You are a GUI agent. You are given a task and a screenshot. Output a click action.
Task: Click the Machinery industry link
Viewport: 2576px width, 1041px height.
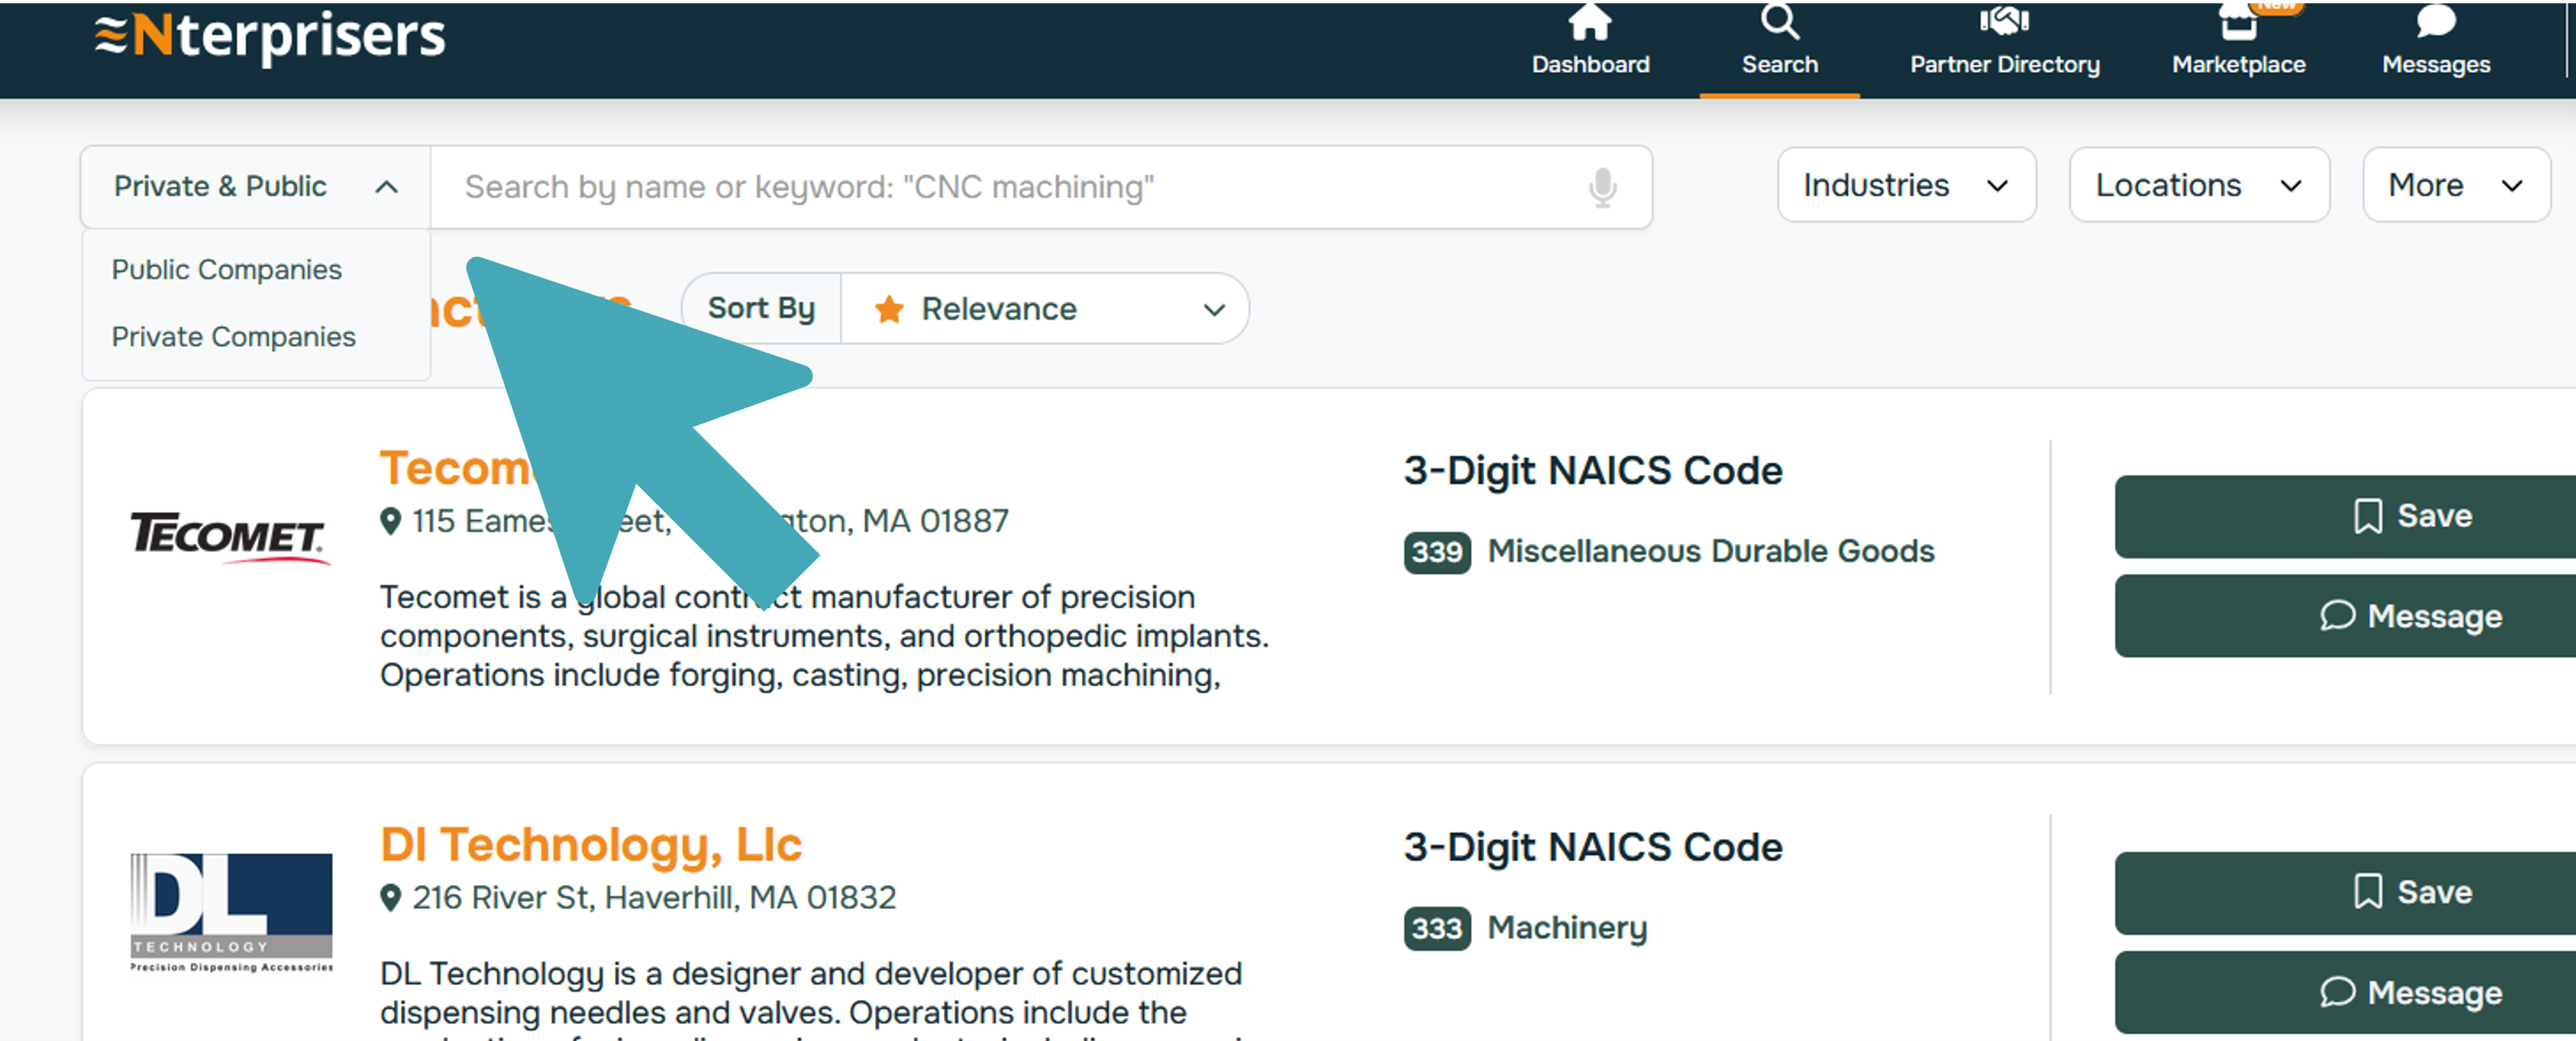point(1567,929)
